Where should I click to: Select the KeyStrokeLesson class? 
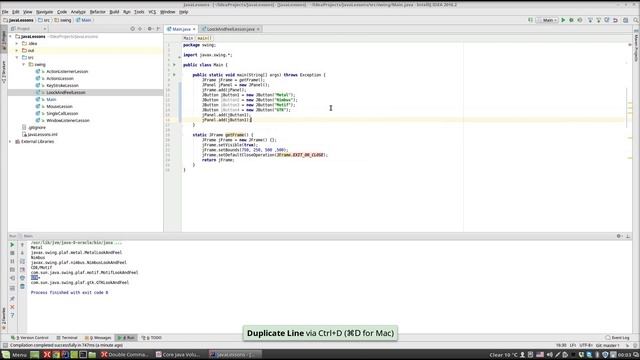(x=62, y=86)
